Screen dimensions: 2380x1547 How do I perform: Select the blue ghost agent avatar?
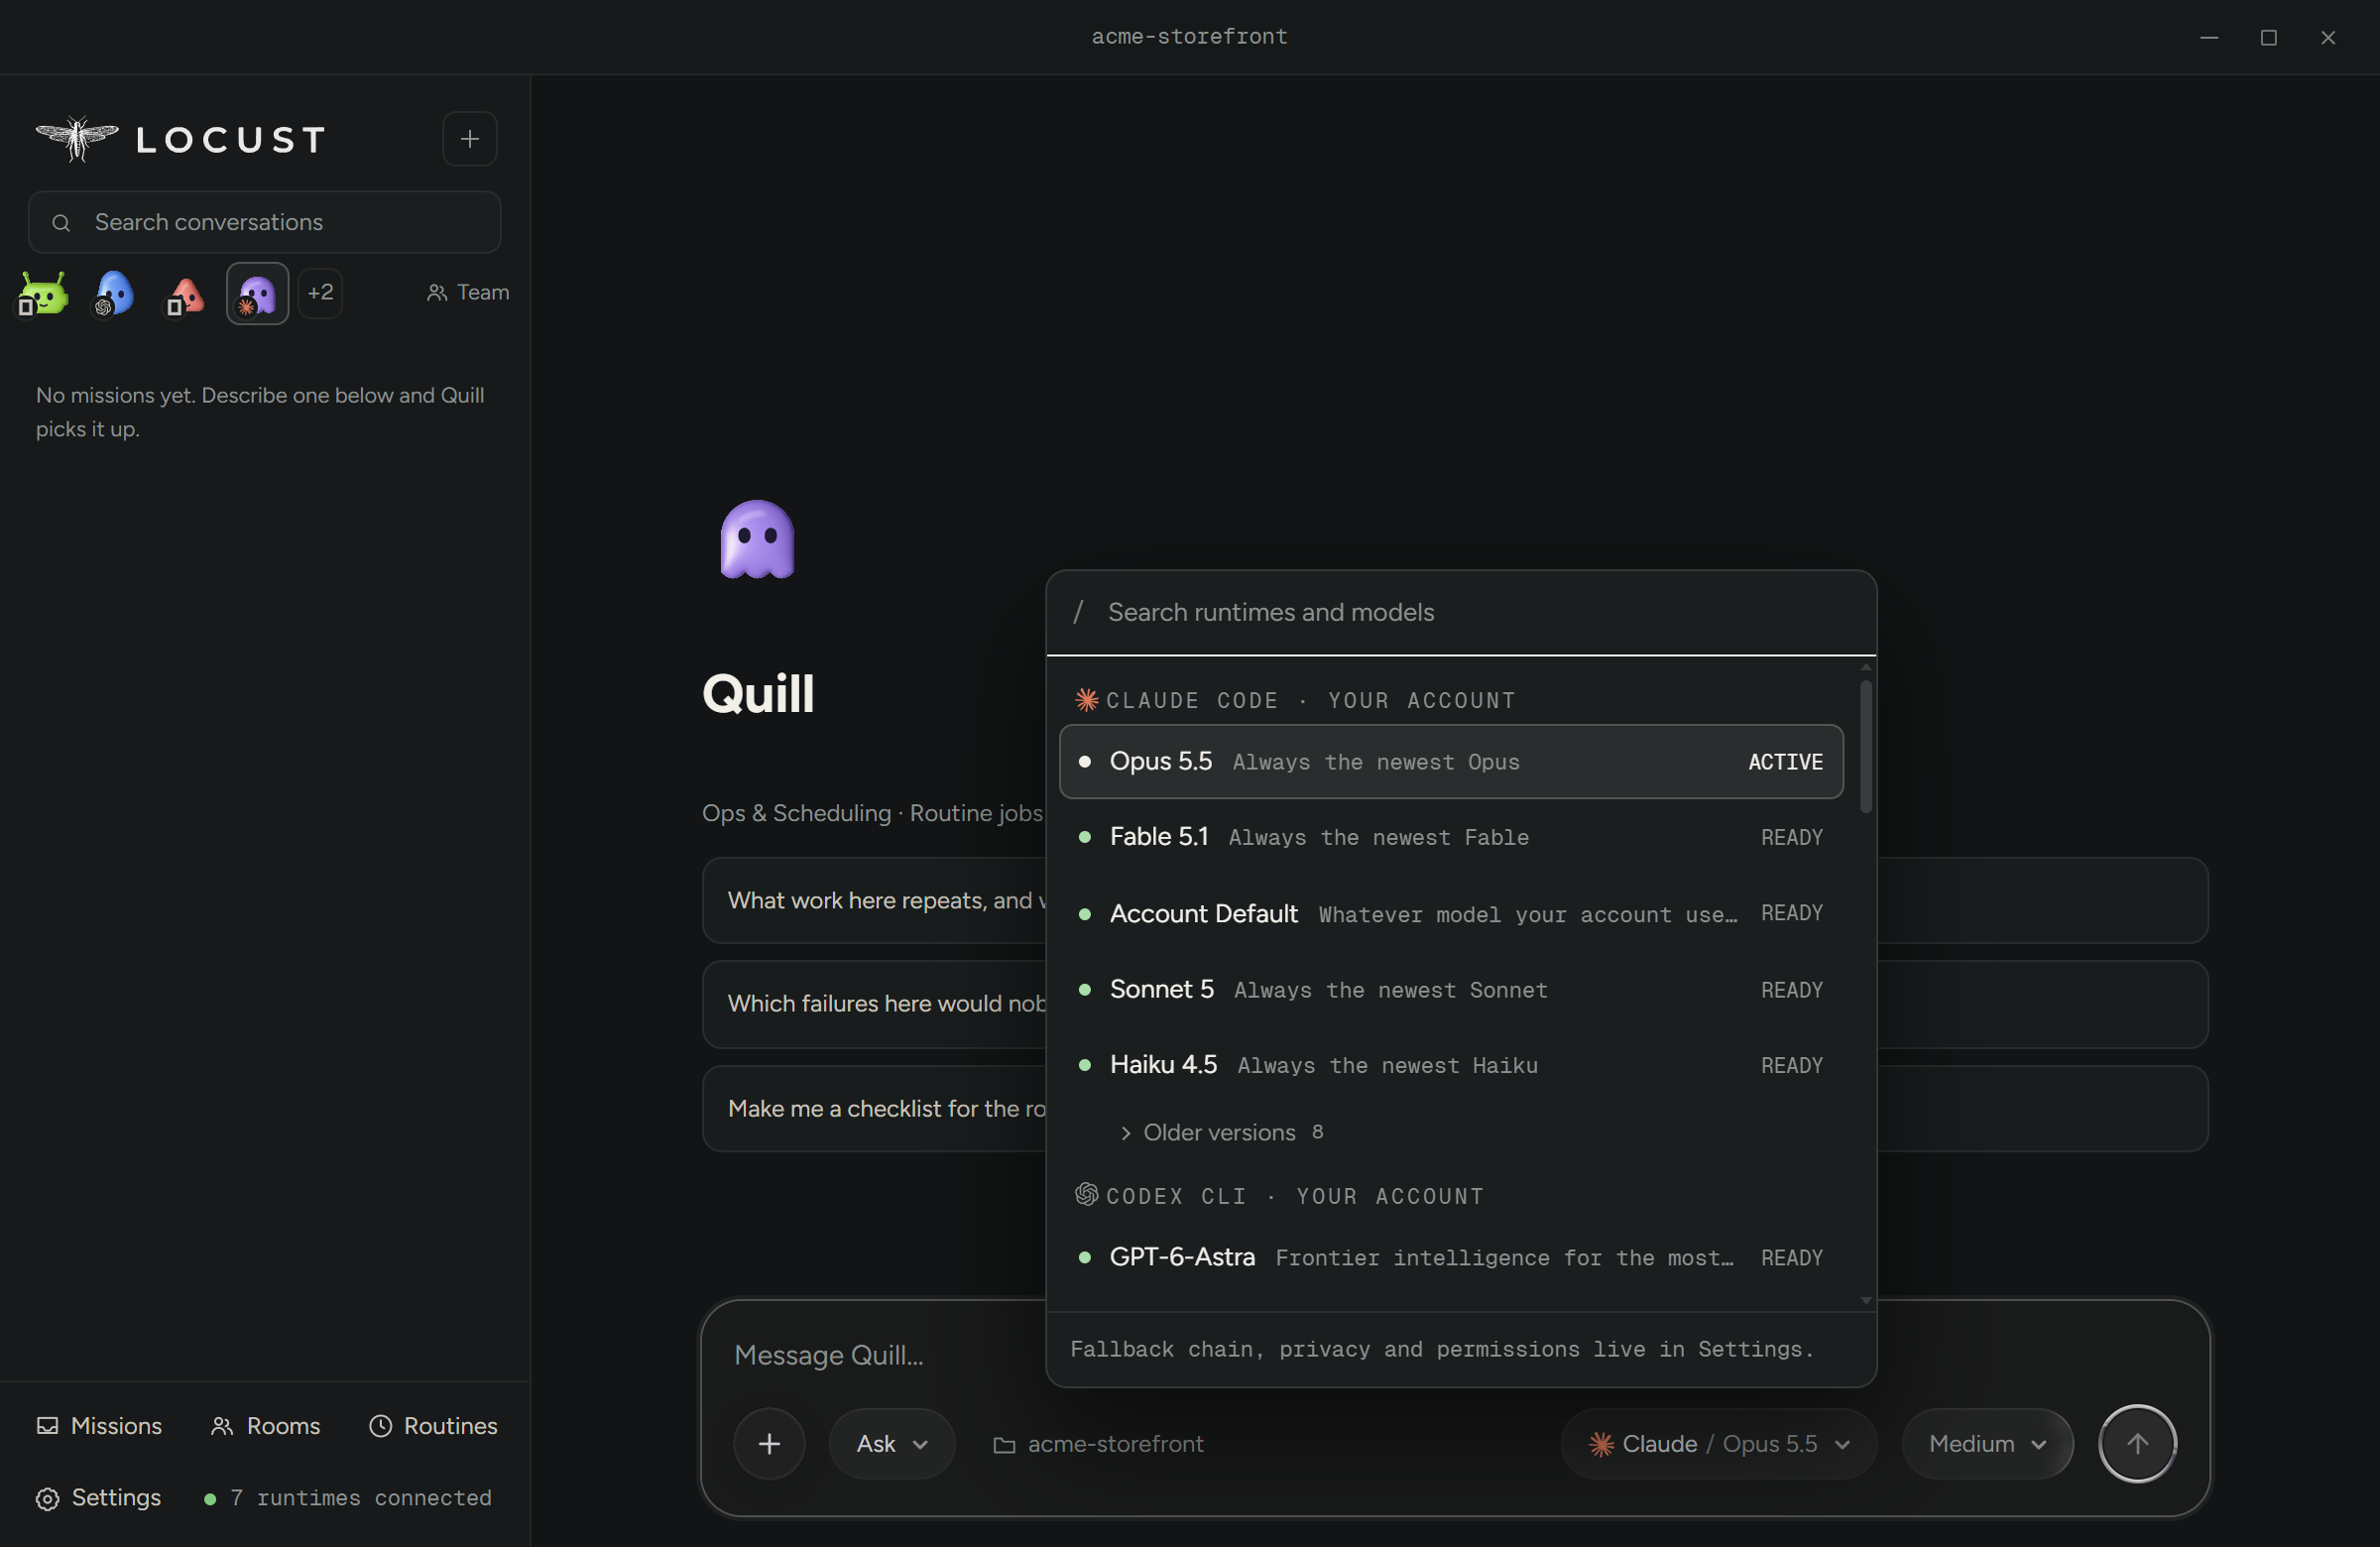pyautogui.click(x=114, y=294)
